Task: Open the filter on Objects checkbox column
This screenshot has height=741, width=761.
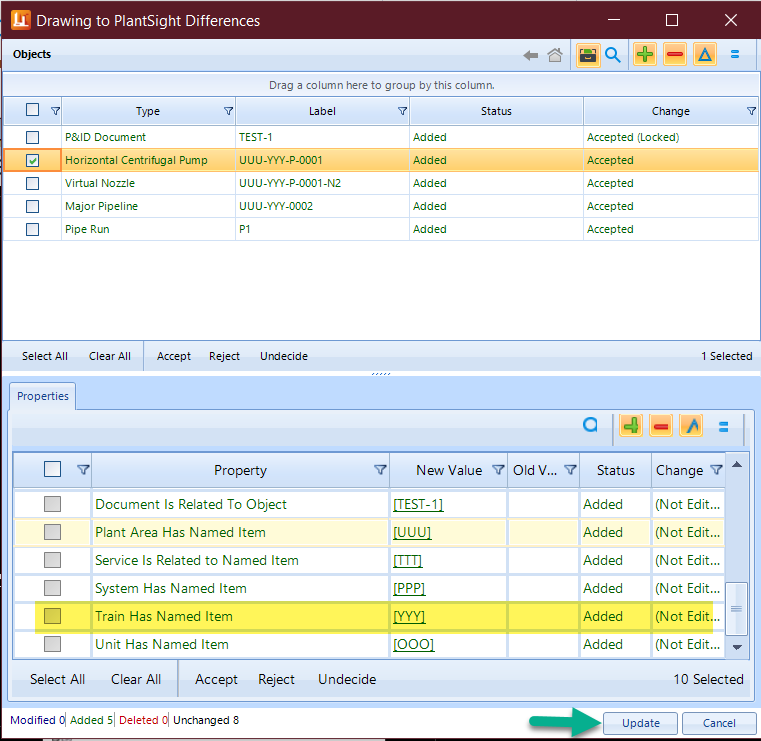Action: tap(55, 111)
